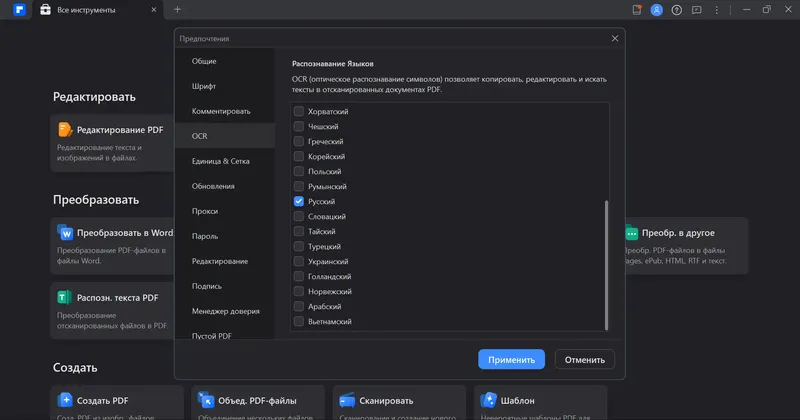Image resolution: width=800 pixels, height=420 pixels.
Task: Open the feedback message icon
Action: [x=696, y=10]
